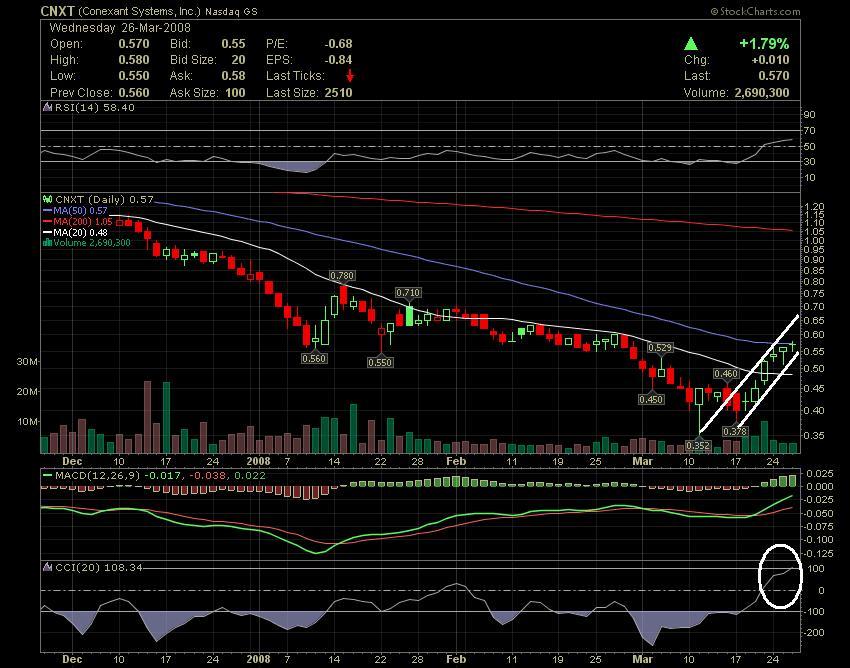Click the 0.460 price marker
The width and height of the screenshot is (850, 668).
coord(726,374)
